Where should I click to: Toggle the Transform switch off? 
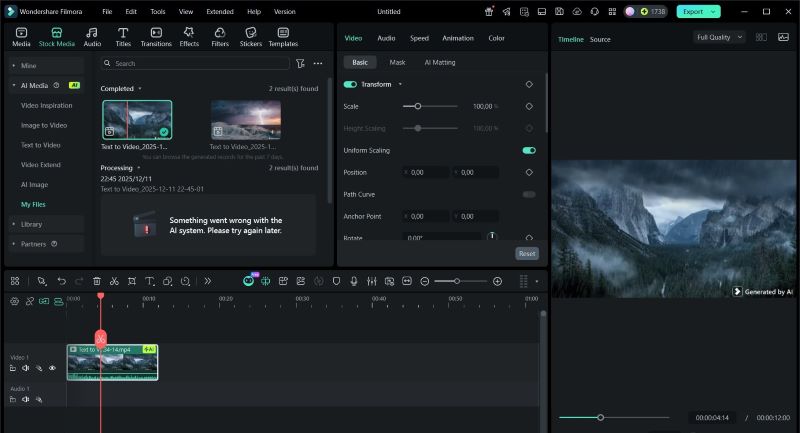pyautogui.click(x=350, y=84)
